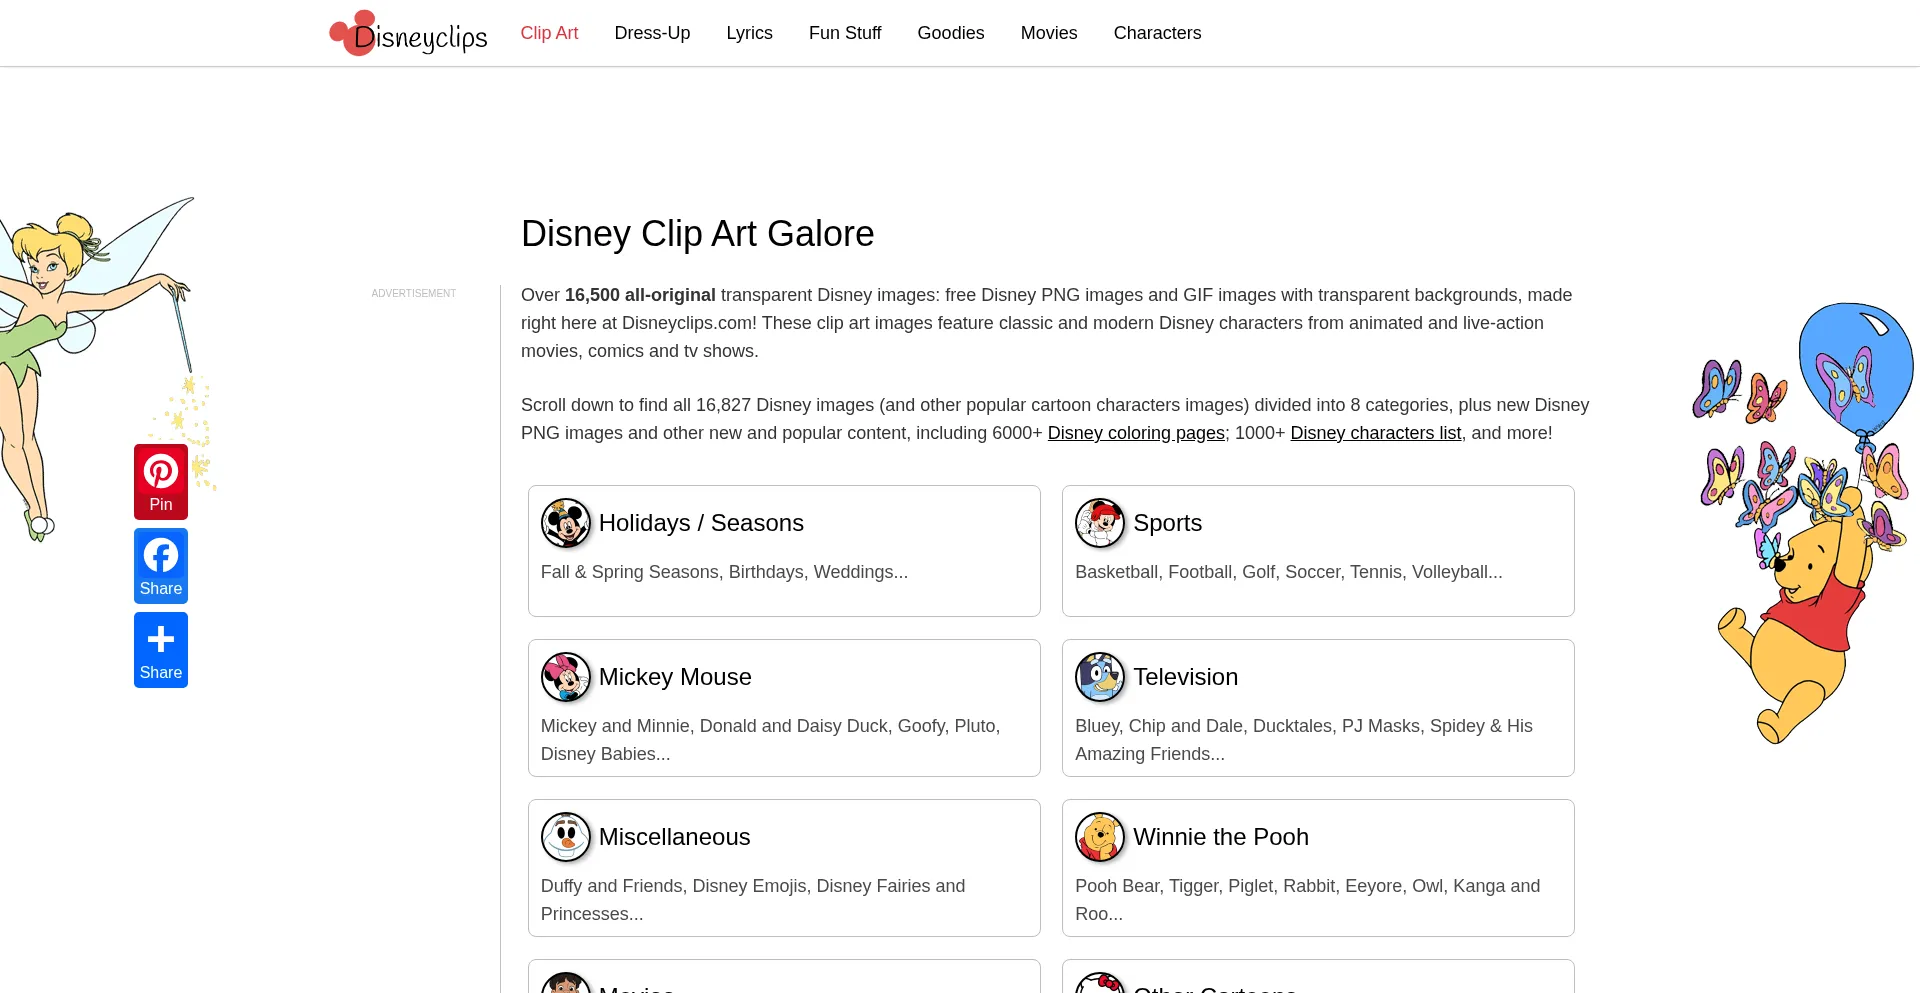Click the 'Fall & Spring Seasons, Birthdays, Weddings...' text

[724, 572]
